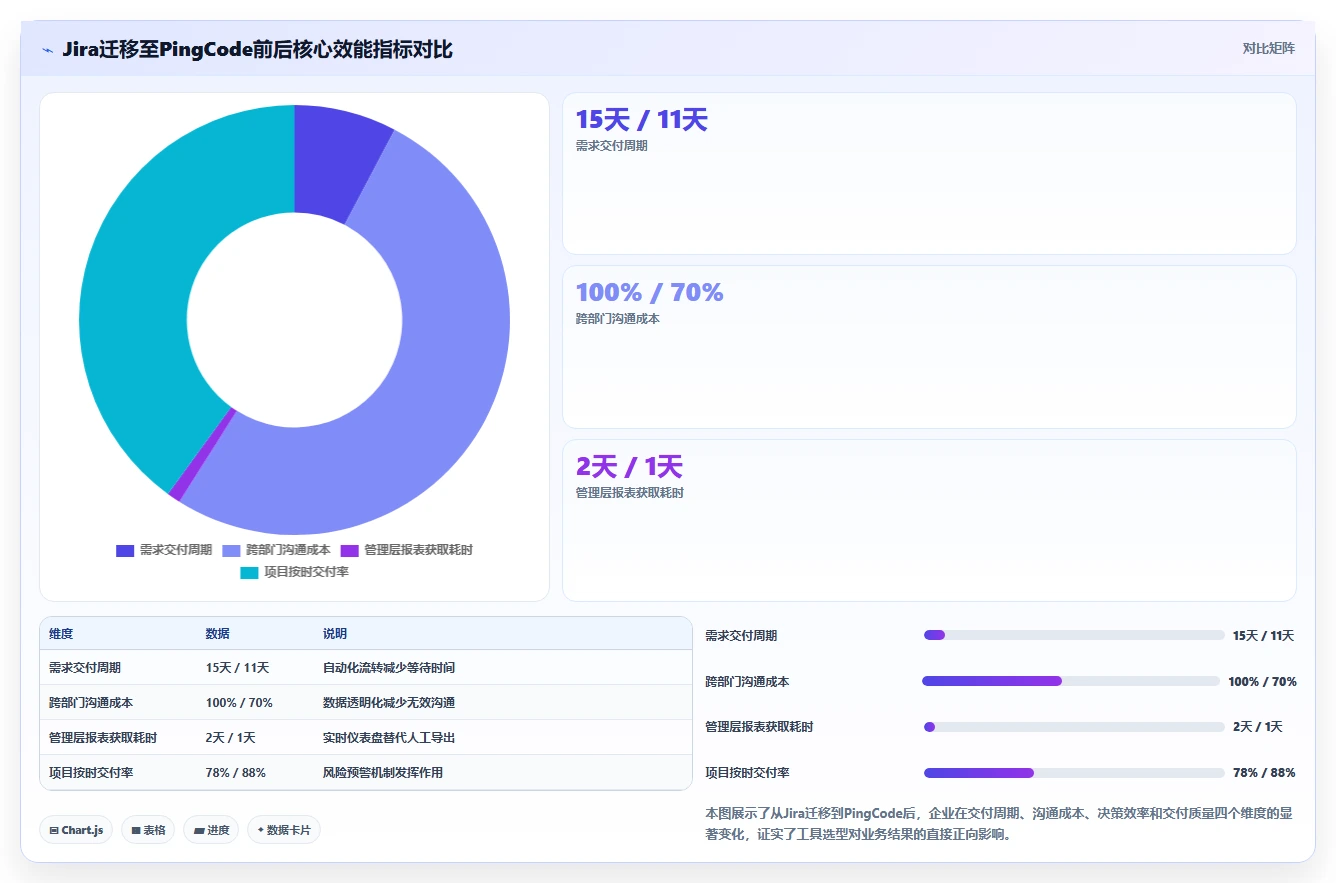Click the 15天 / 11天 data card
Screen dimensions: 1336x883
click(929, 173)
